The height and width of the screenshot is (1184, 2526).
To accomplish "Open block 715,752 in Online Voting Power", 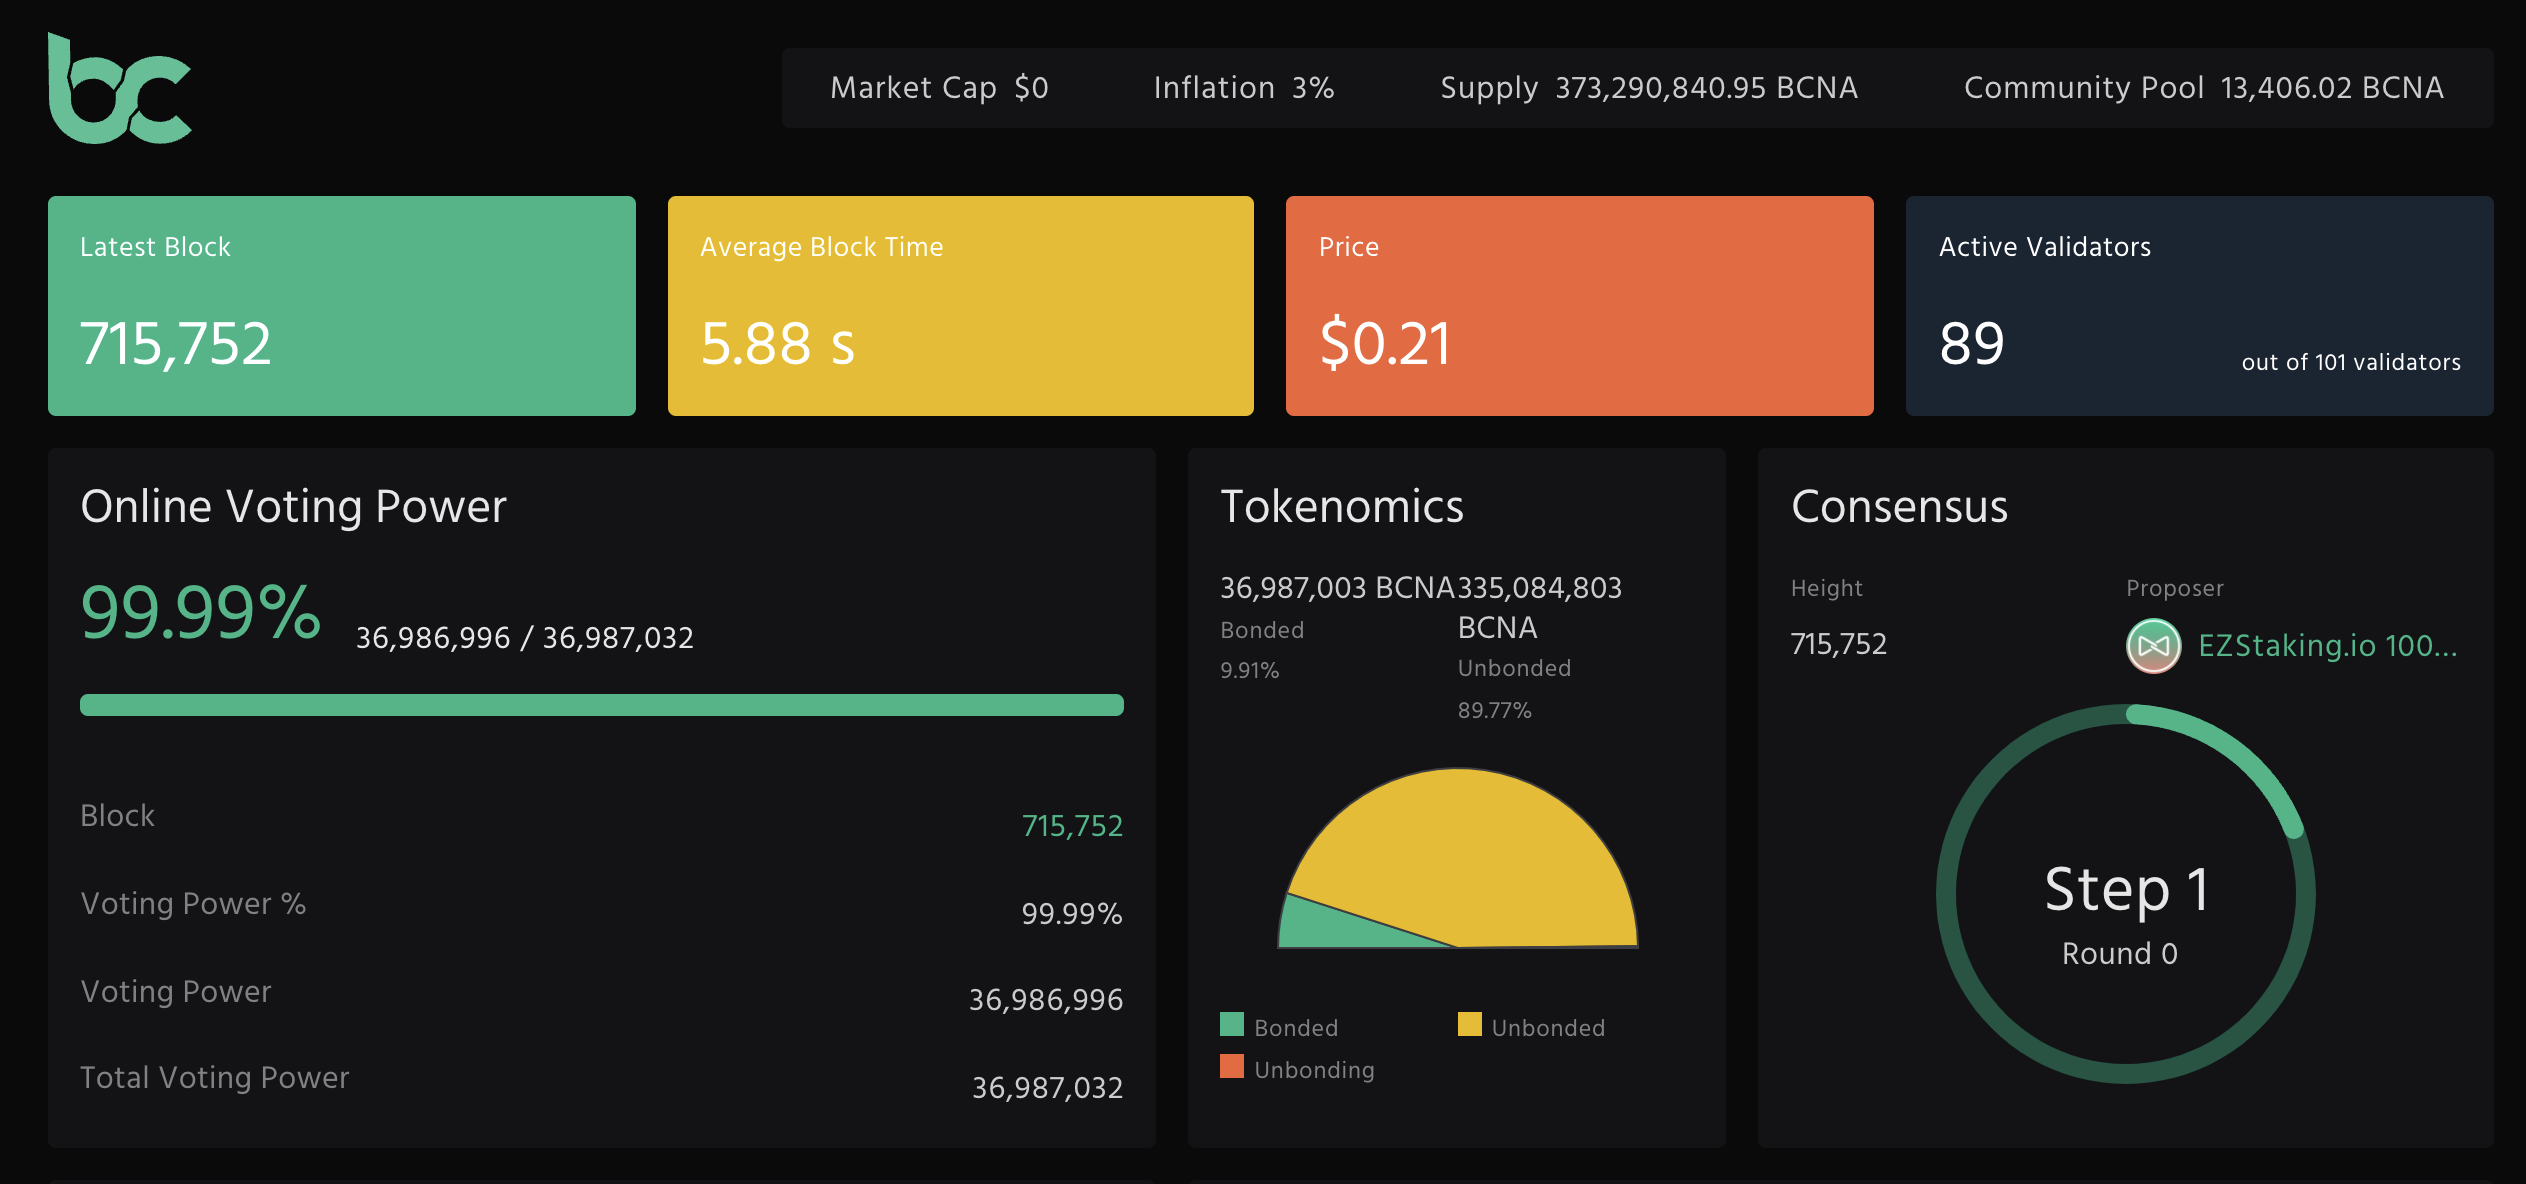I will pyautogui.click(x=1071, y=826).
